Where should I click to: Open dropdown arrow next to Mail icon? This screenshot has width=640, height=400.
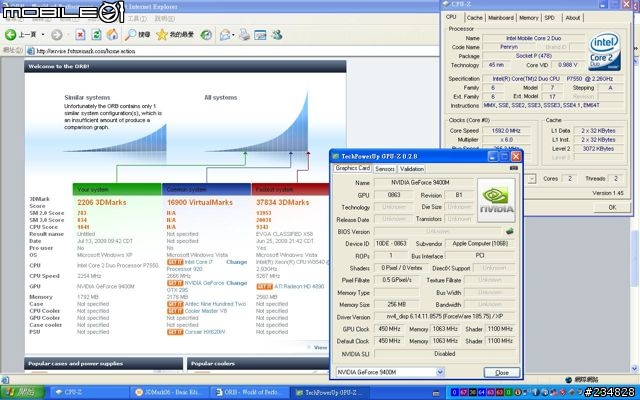point(233,35)
